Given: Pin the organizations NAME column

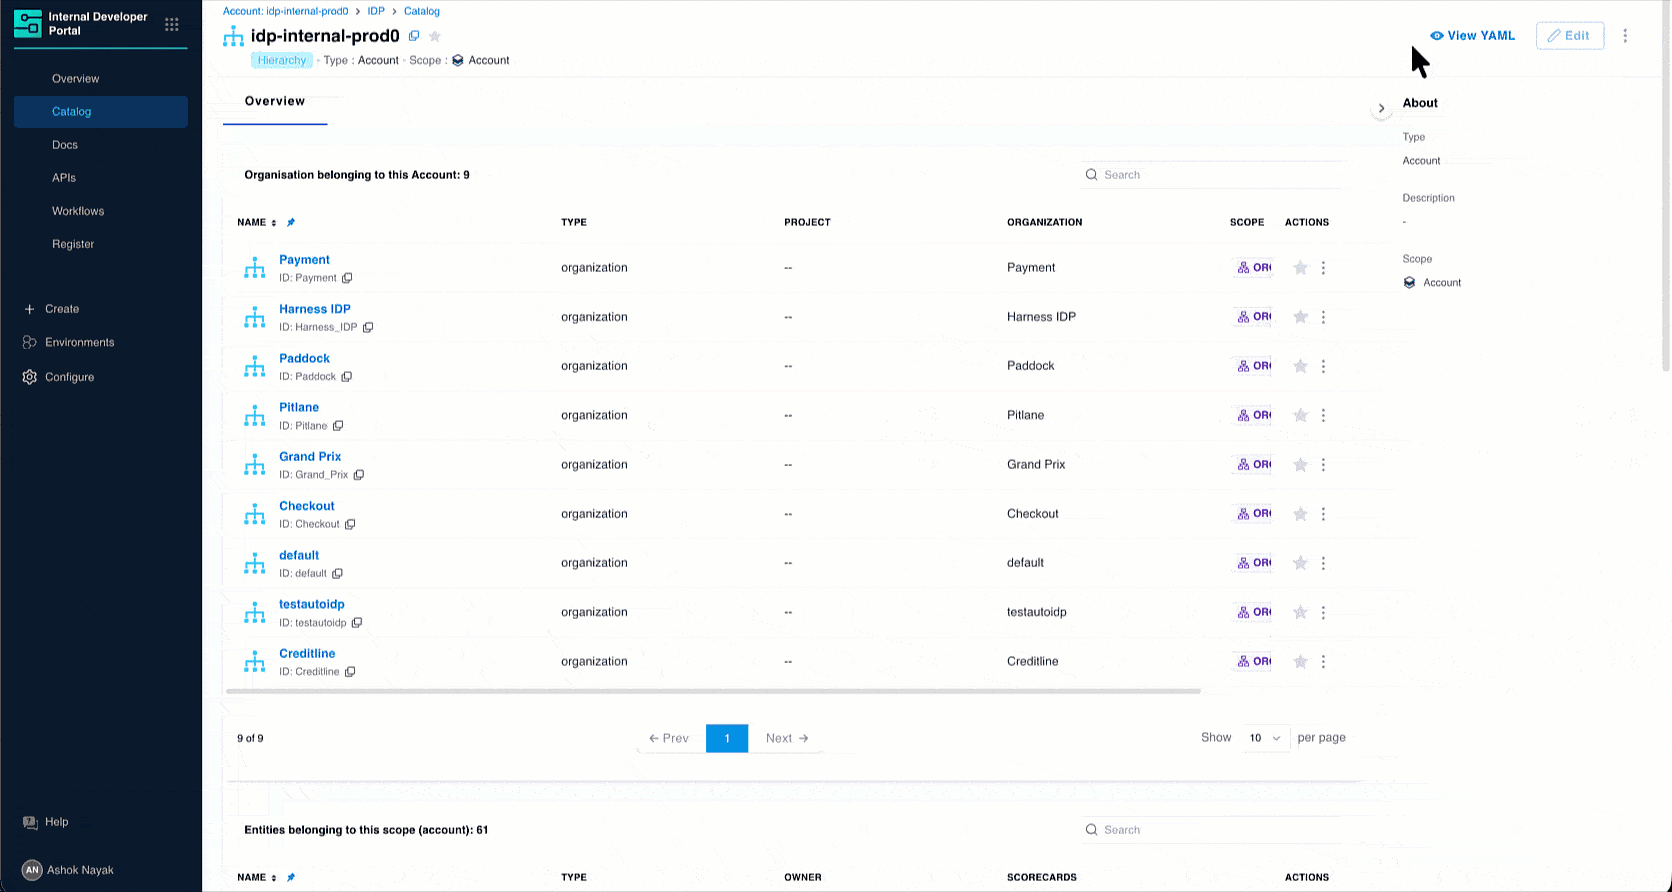Looking at the screenshot, I should pos(291,223).
